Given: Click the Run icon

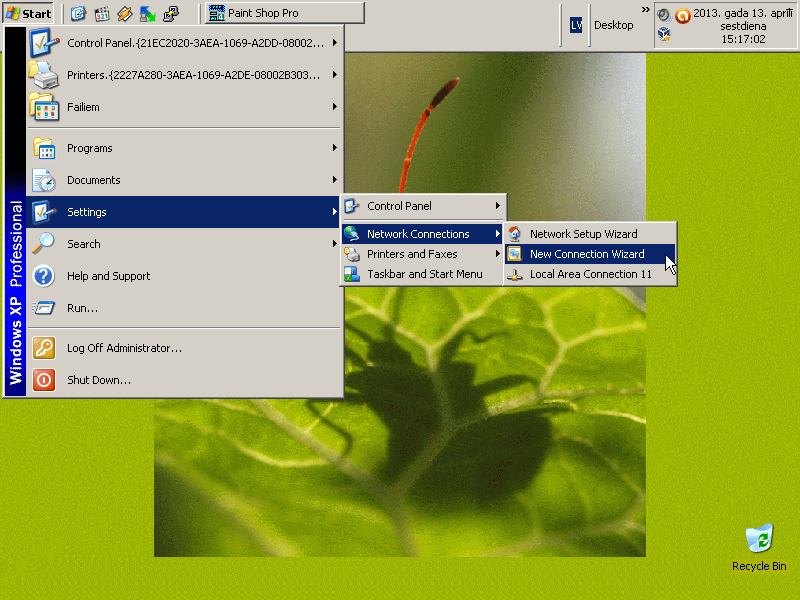Looking at the screenshot, I should [x=44, y=308].
